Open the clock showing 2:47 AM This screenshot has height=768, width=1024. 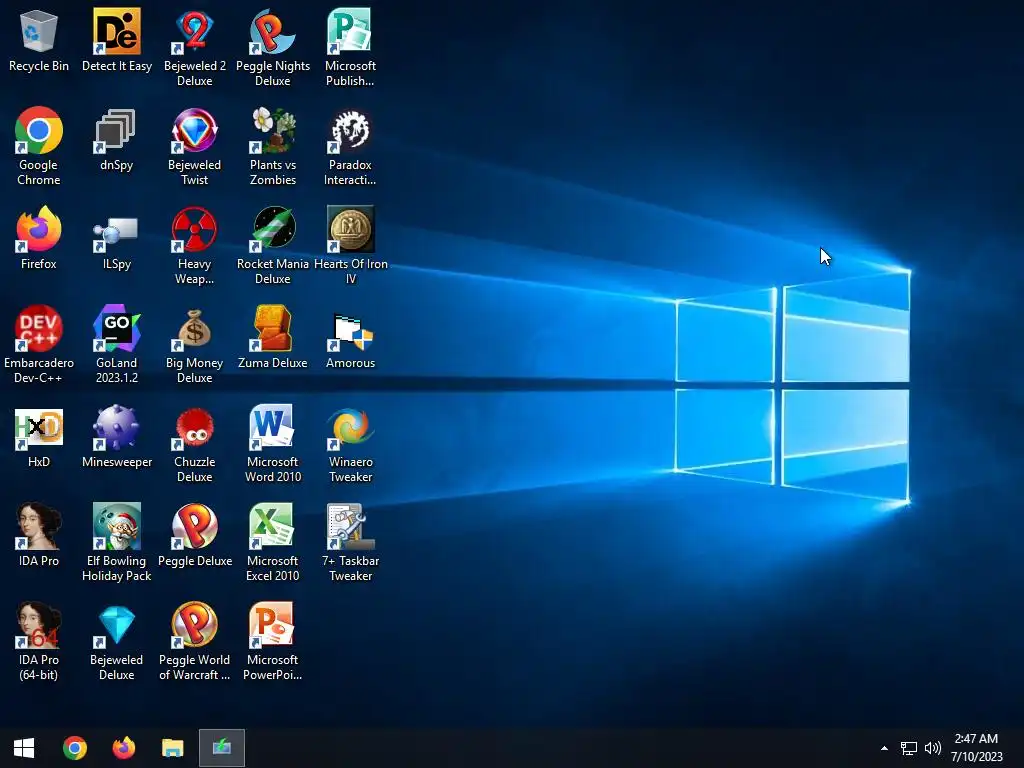pyautogui.click(x=977, y=748)
